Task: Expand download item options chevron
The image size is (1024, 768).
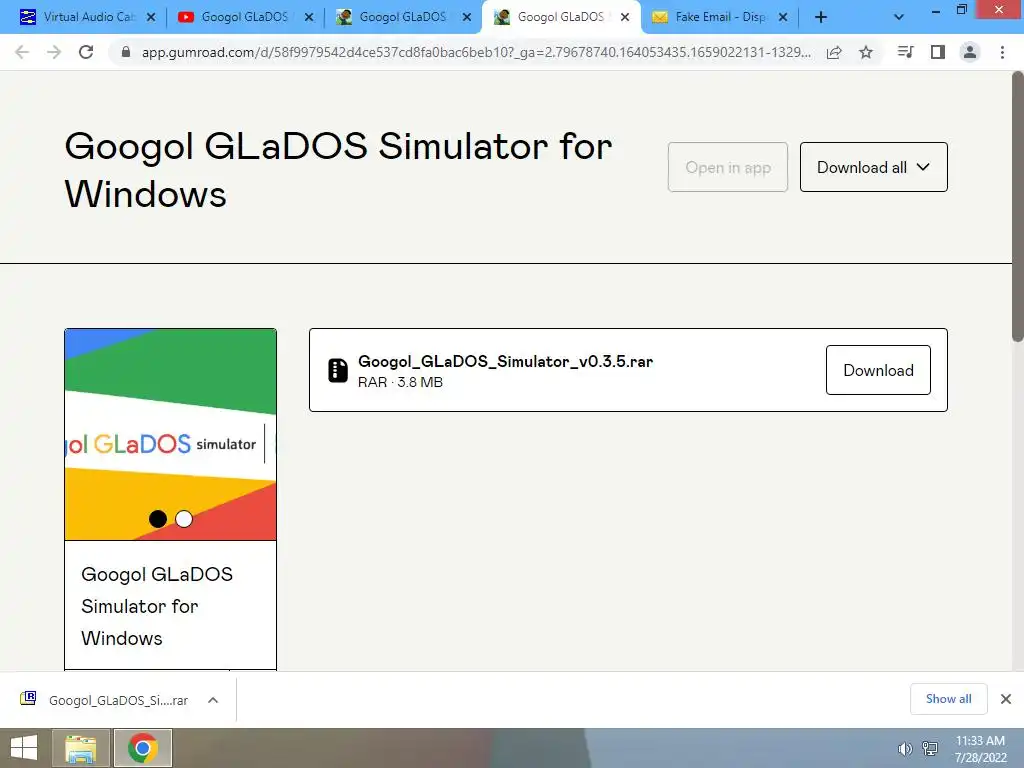Action: point(213,700)
